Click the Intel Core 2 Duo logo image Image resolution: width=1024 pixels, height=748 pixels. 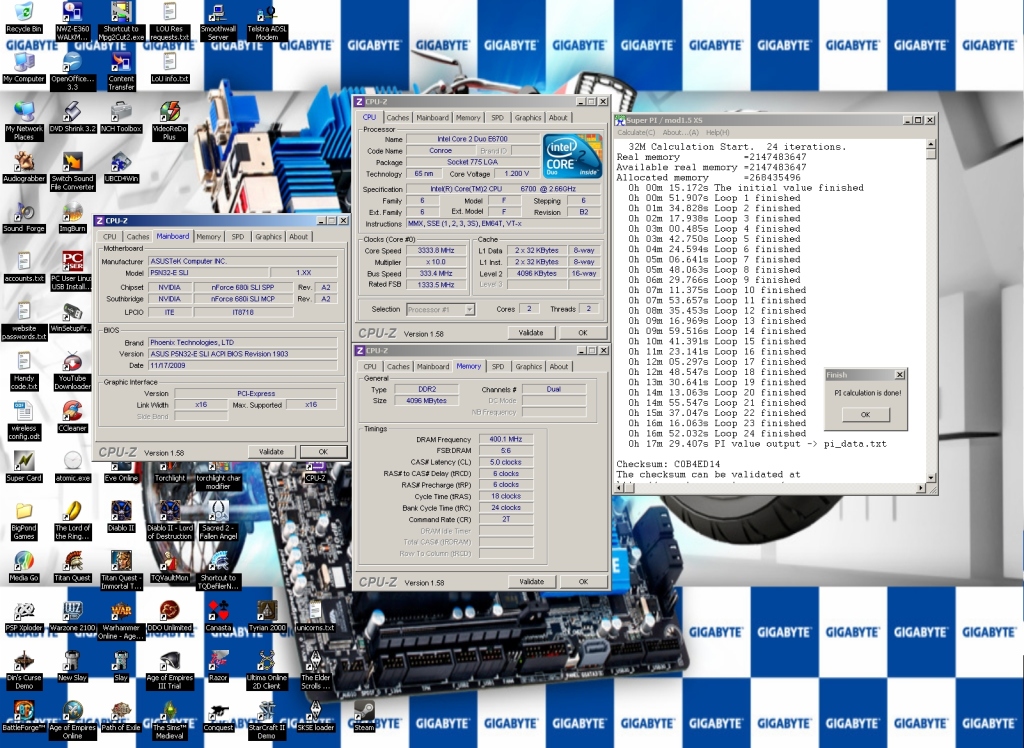pyautogui.click(x=573, y=157)
